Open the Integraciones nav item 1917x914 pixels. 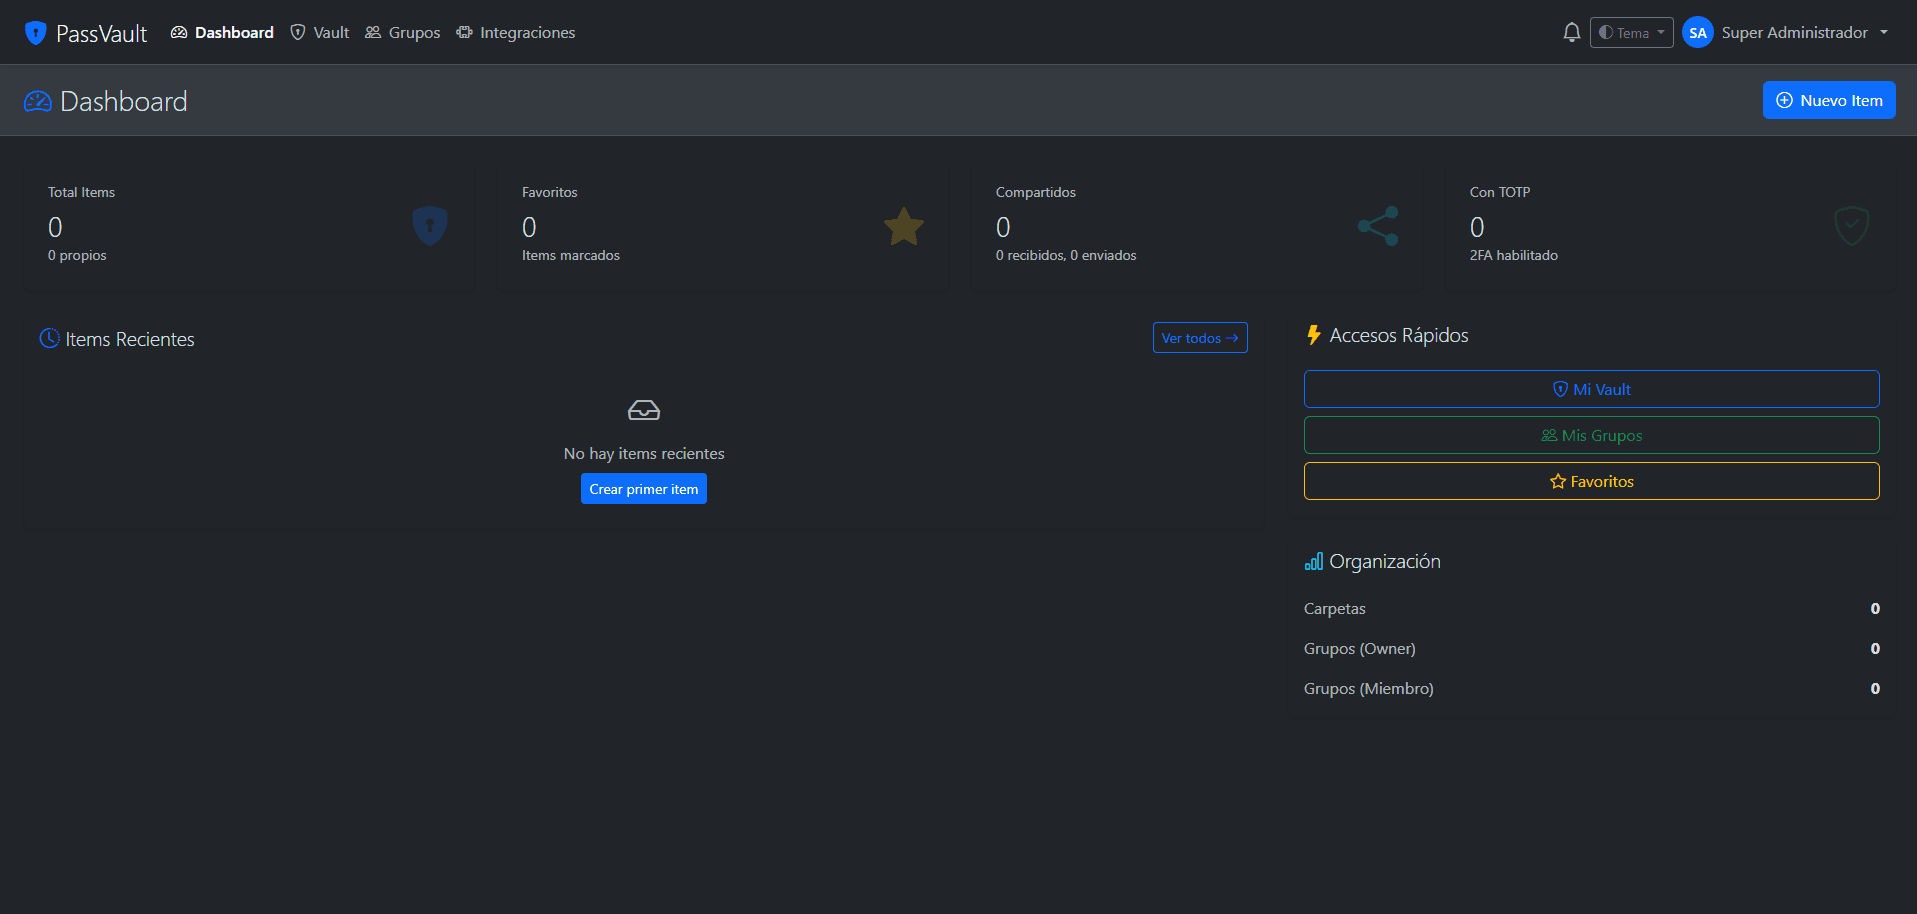pyautogui.click(x=516, y=33)
